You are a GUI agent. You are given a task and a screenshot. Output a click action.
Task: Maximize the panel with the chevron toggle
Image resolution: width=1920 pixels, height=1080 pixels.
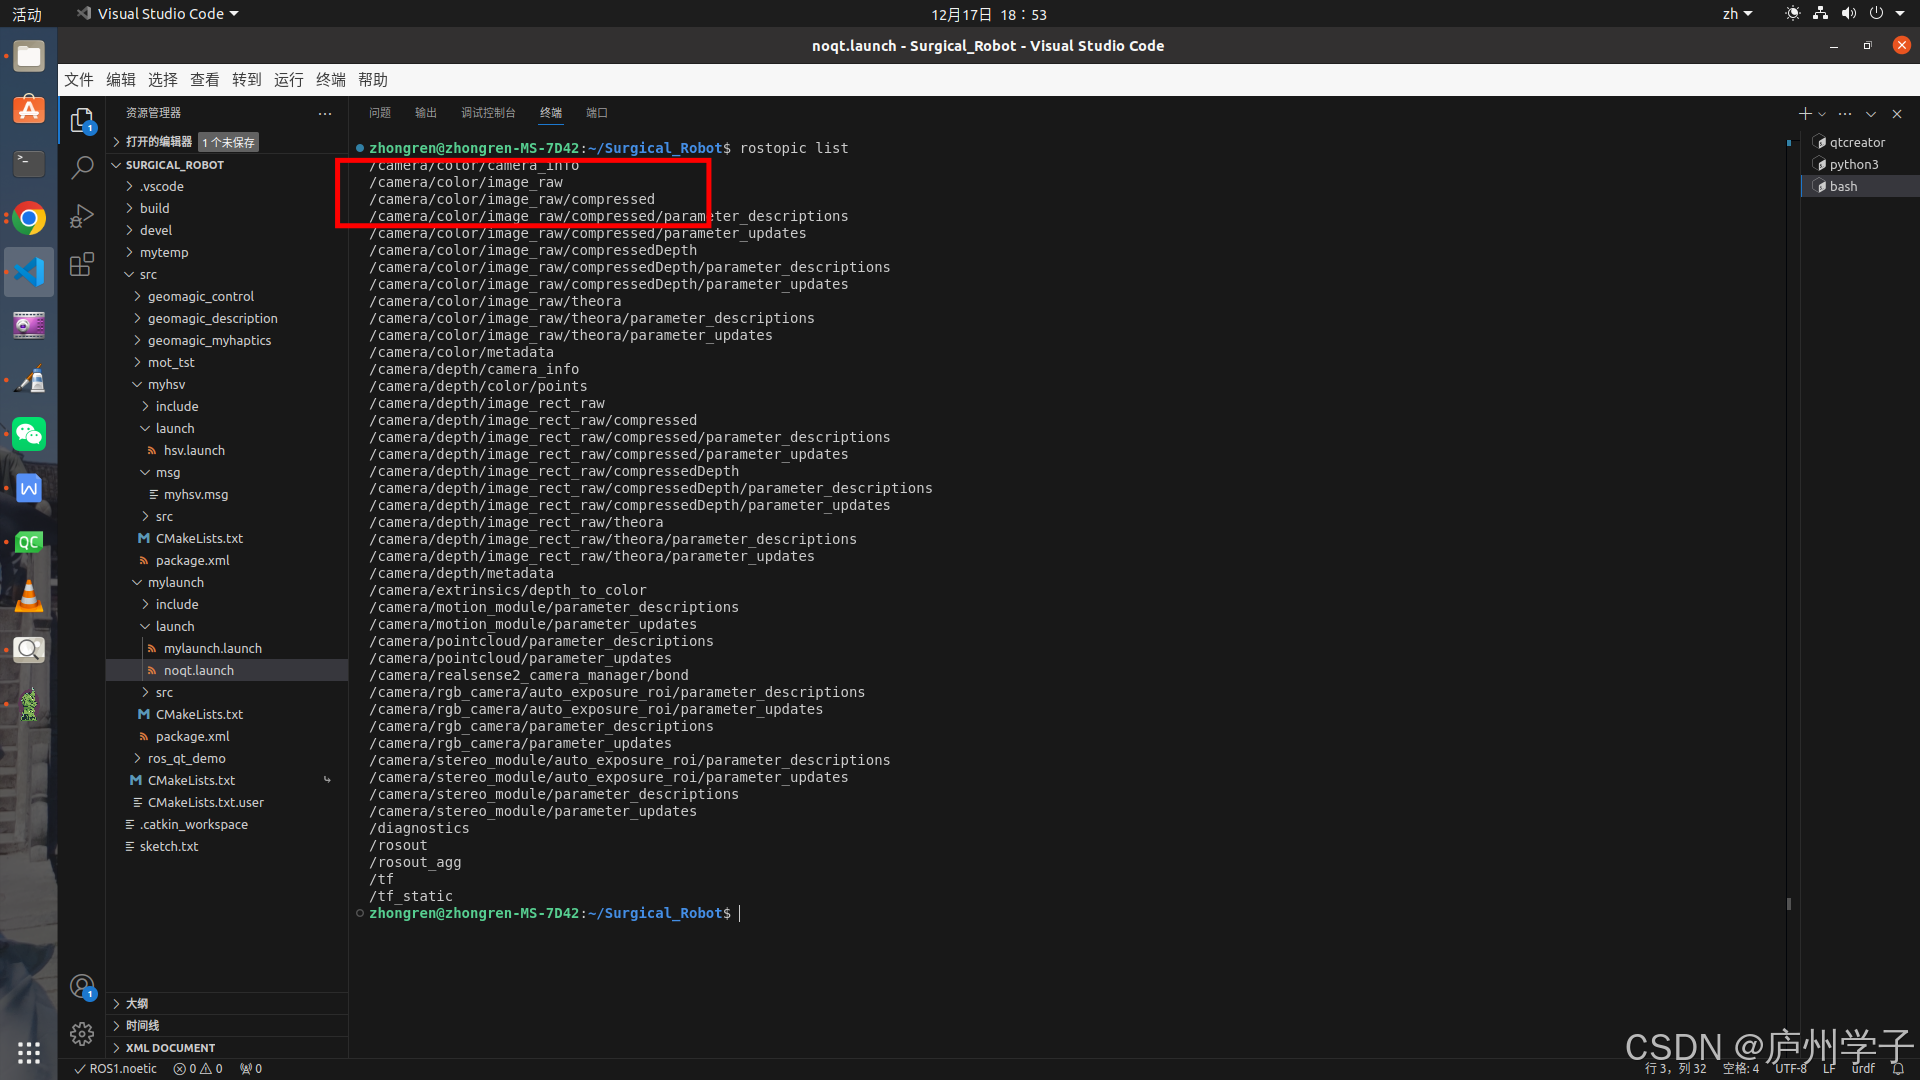[1871, 114]
